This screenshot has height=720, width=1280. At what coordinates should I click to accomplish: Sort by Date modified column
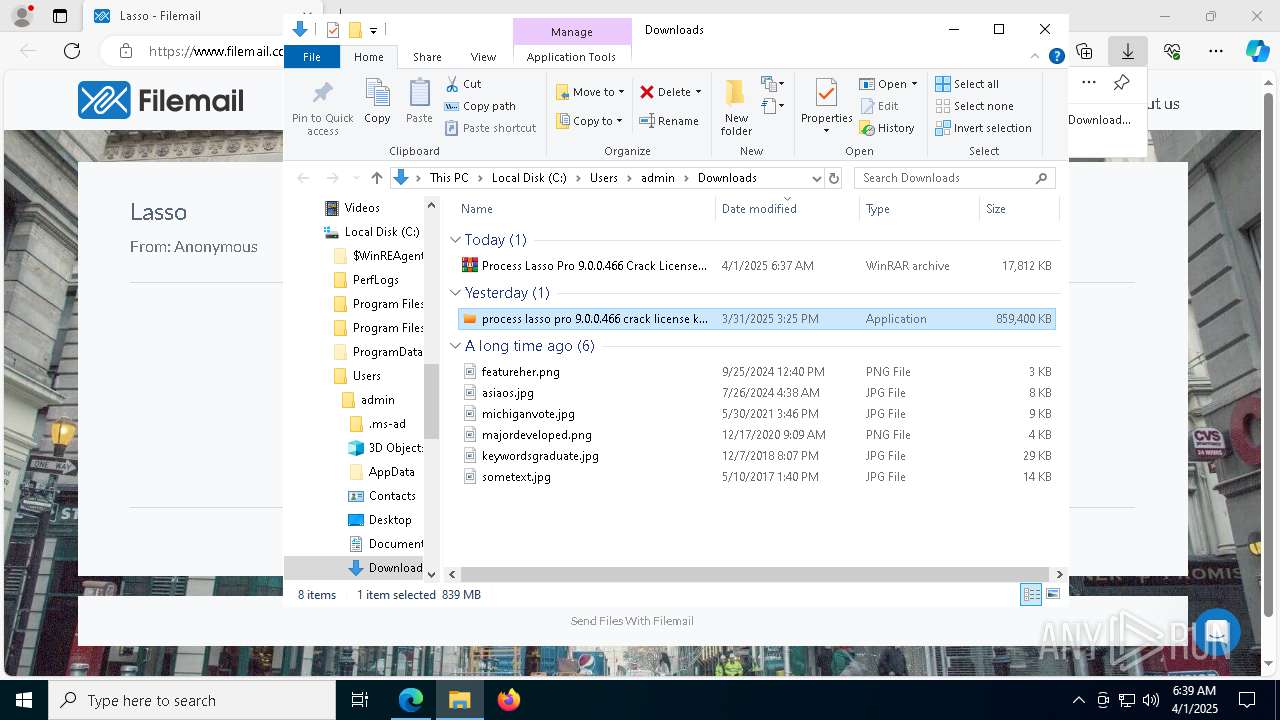759,209
